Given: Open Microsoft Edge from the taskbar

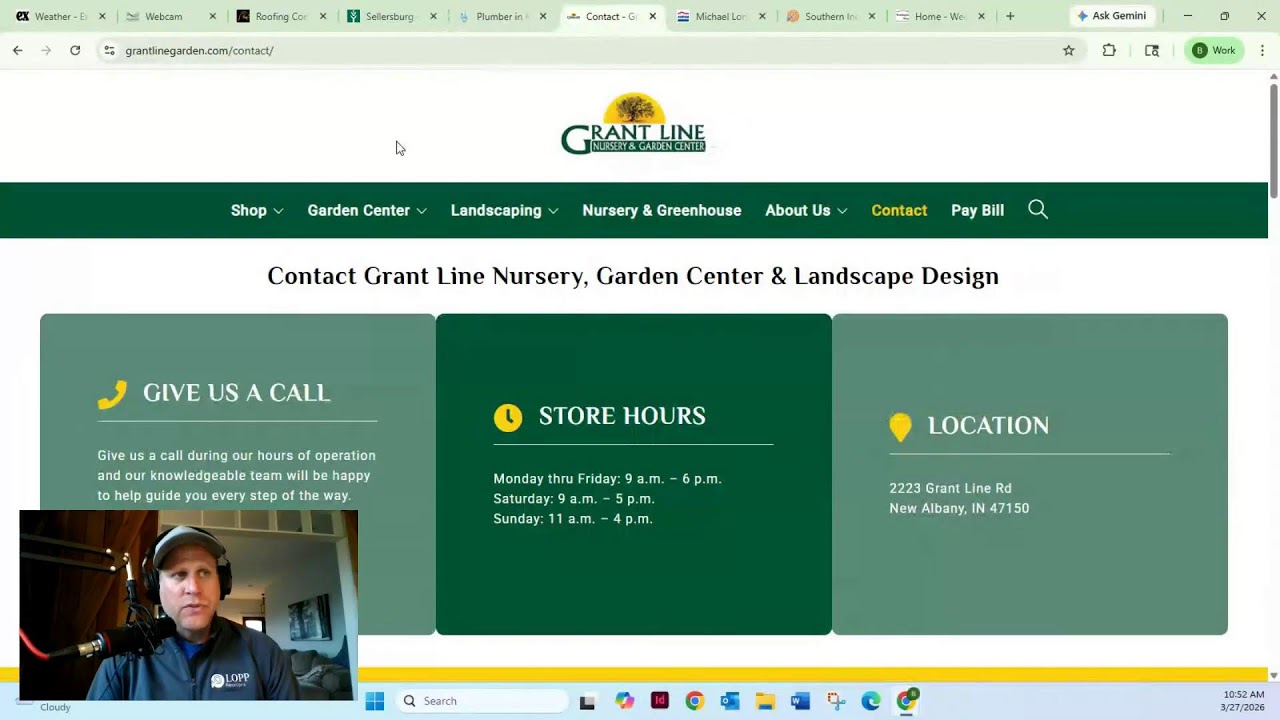Looking at the screenshot, I should point(871,701).
